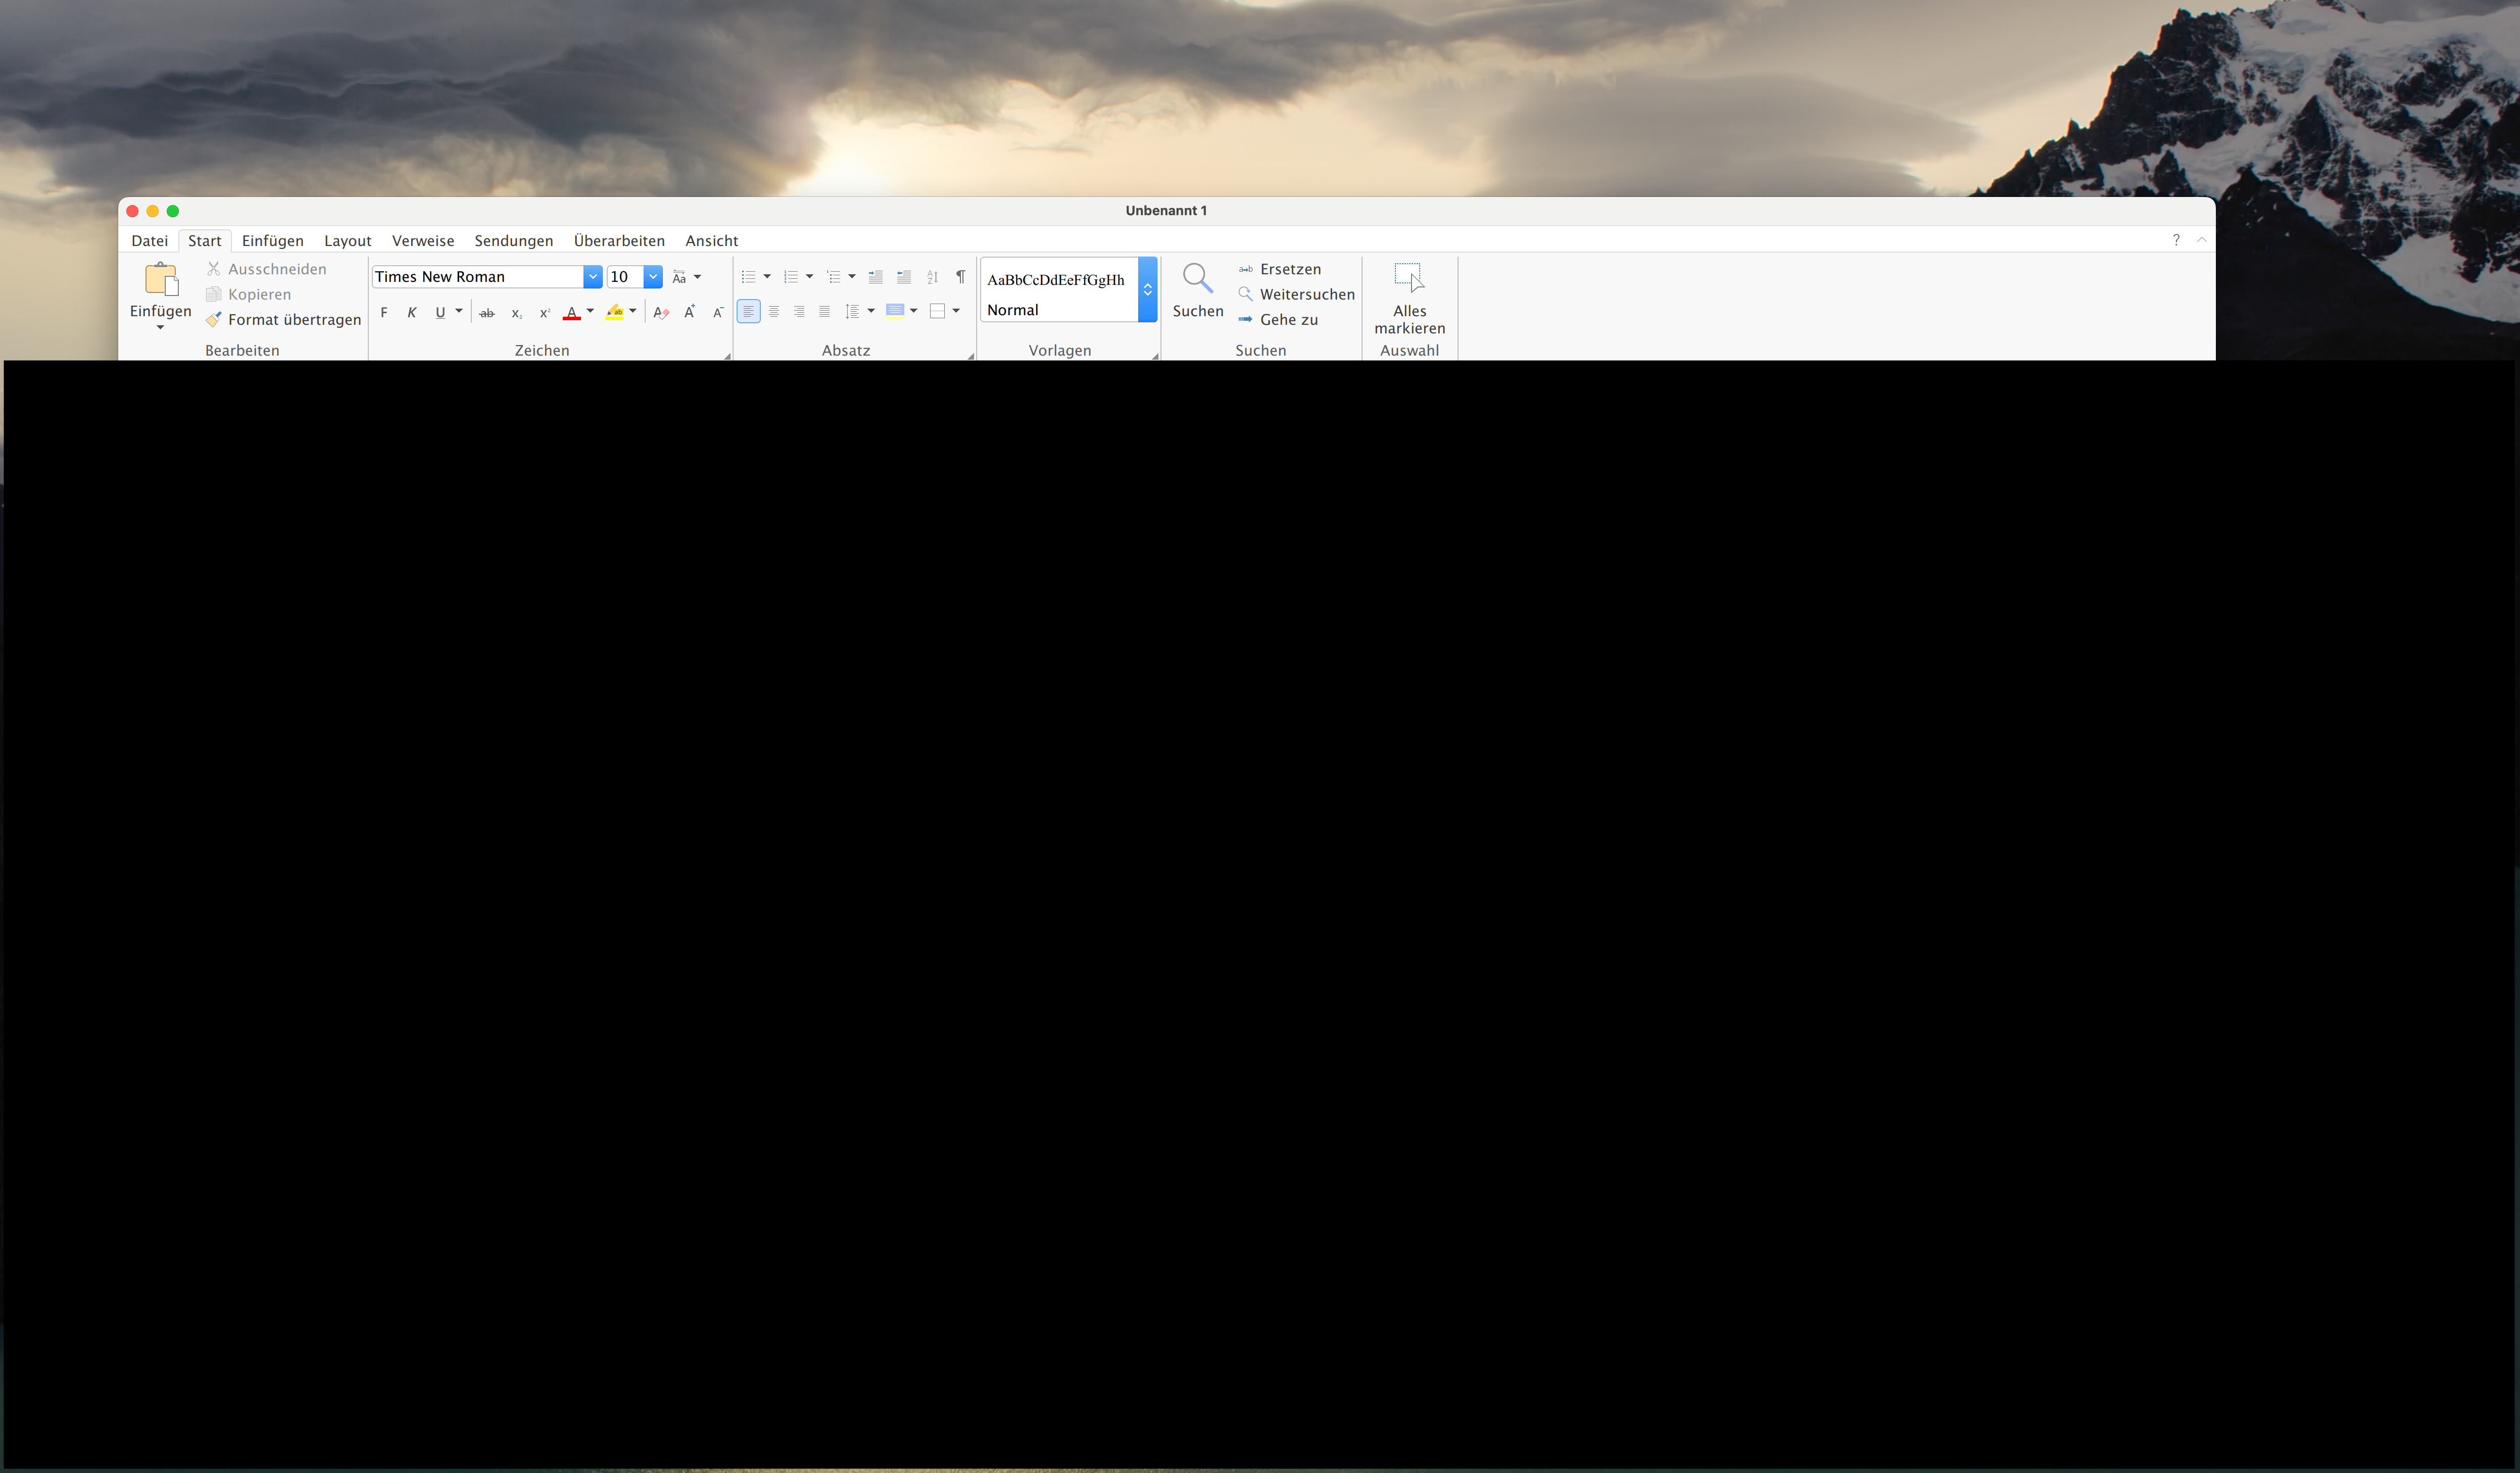2520x1473 pixels.
Task: Set left text alignment
Action: (x=748, y=311)
